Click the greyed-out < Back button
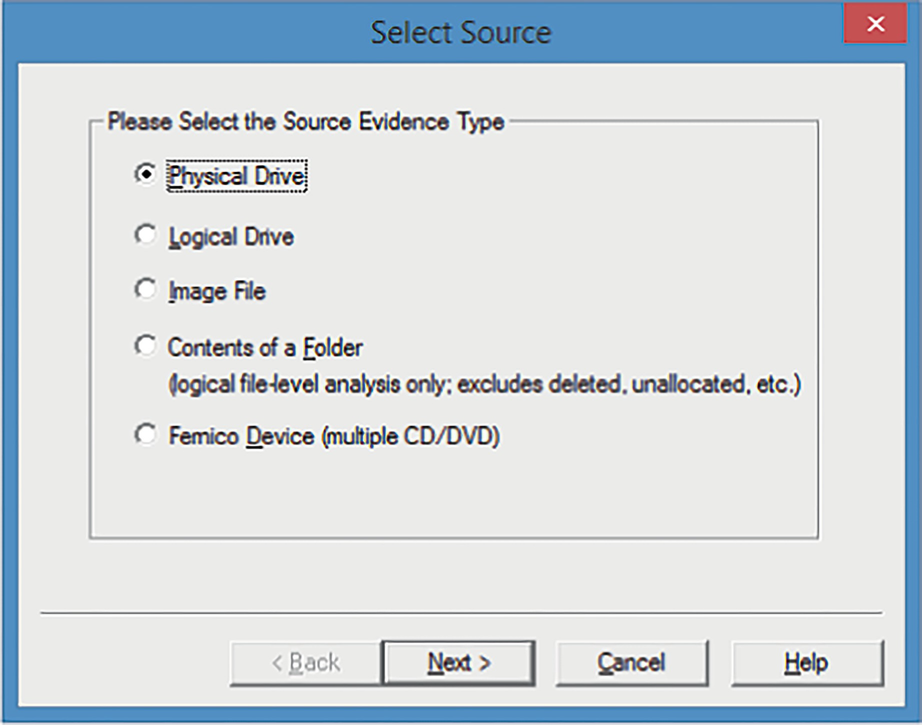 coord(306,662)
